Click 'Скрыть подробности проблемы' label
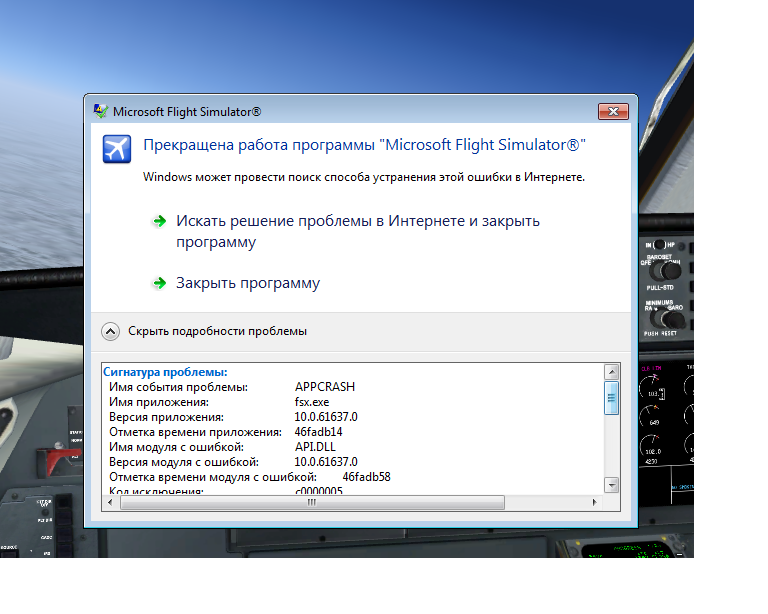 [x=217, y=331]
